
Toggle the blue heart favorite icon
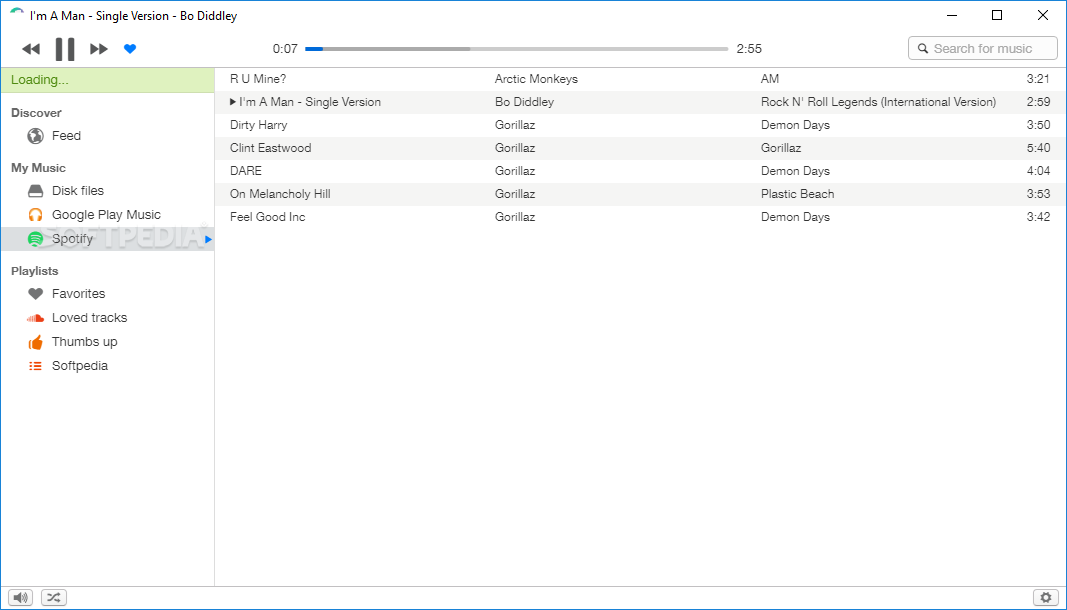point(130,49)
